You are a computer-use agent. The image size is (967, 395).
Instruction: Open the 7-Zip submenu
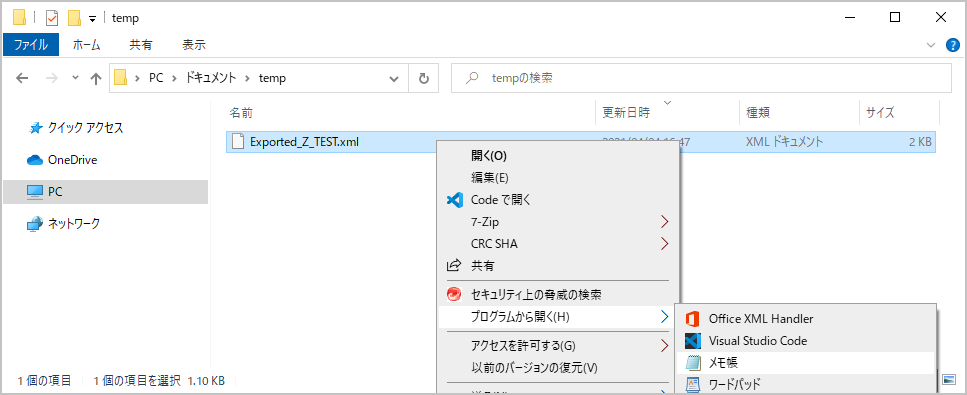tap(559, 222)
